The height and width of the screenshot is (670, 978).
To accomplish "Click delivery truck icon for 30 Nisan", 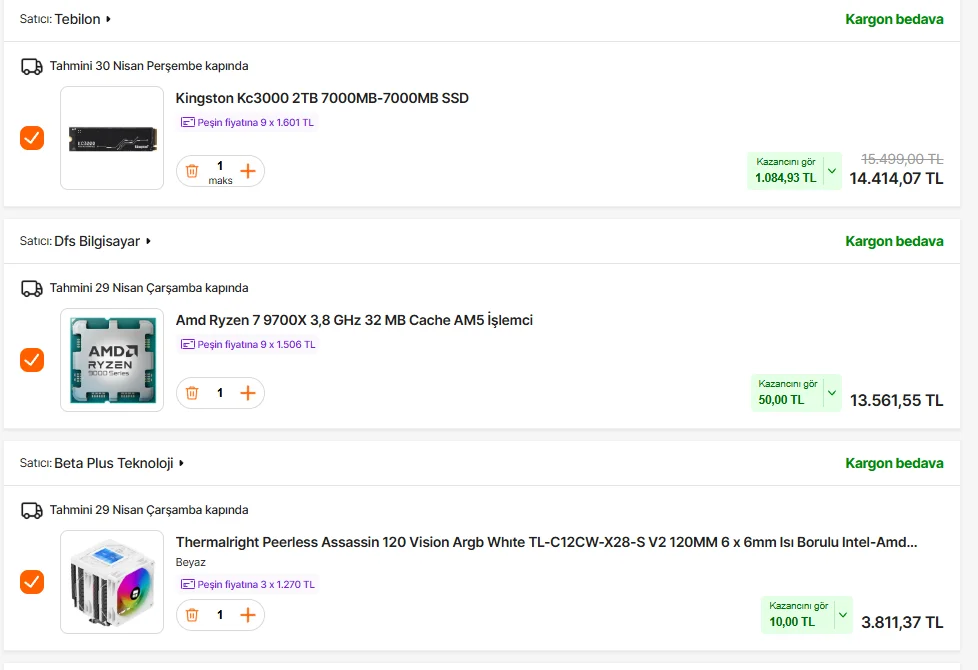I will pos(32,66).
